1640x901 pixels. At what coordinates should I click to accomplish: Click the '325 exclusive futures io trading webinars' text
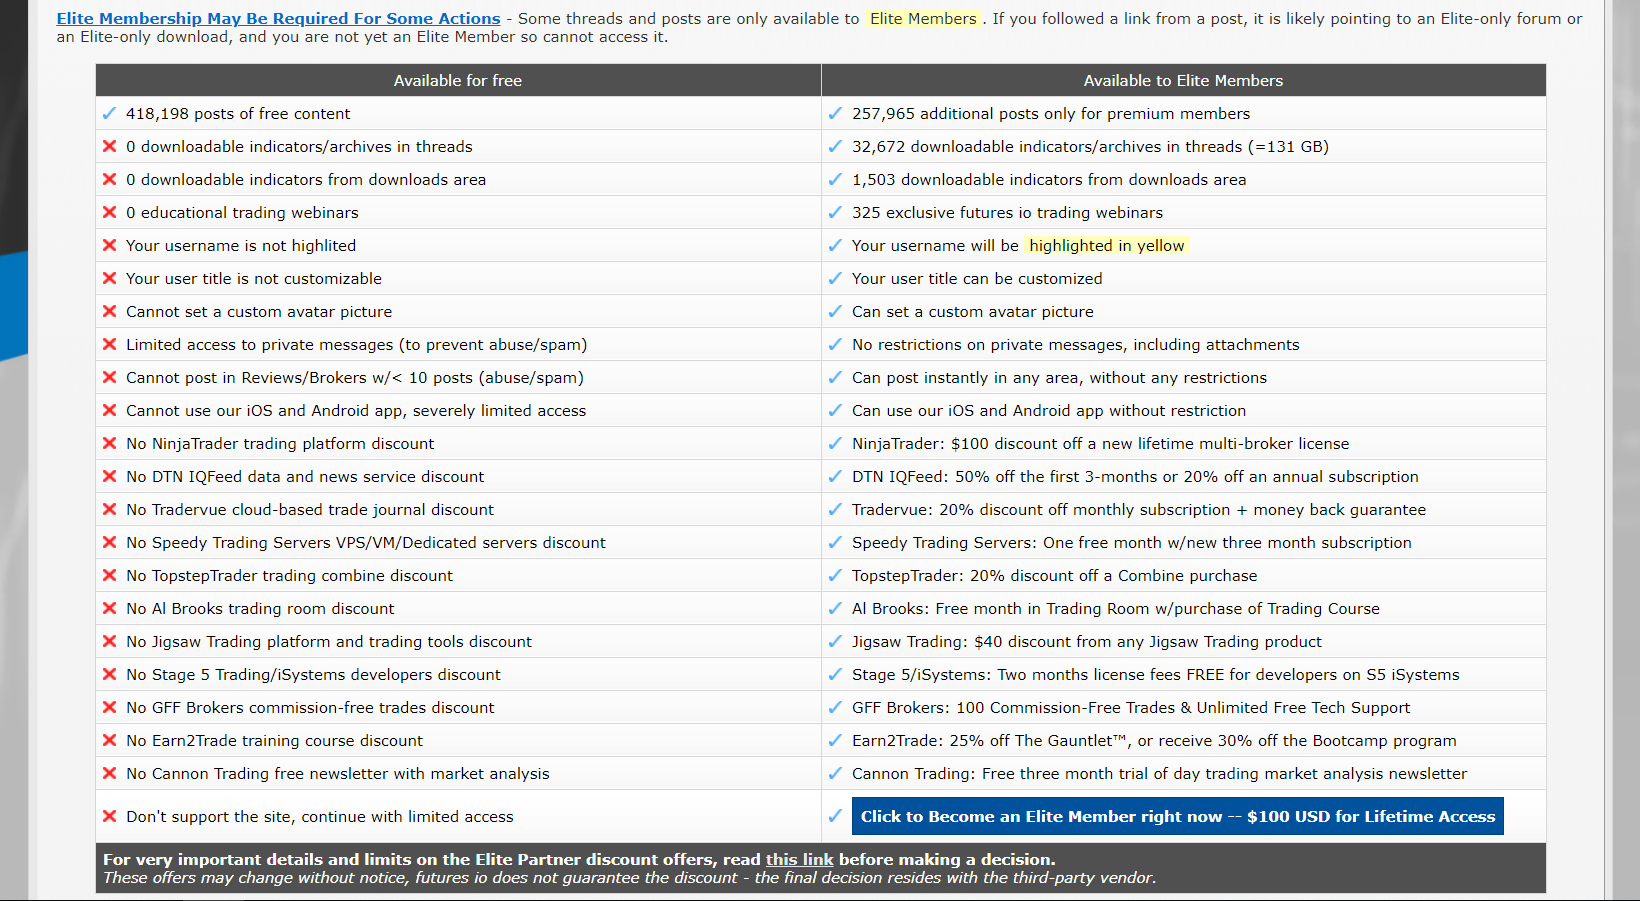click(1007, 212)
